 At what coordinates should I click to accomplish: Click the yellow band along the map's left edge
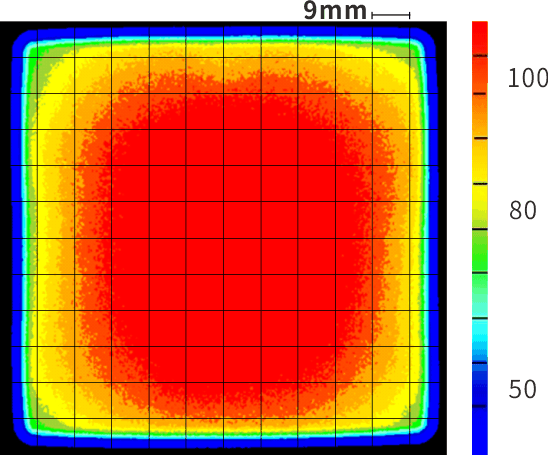pos(44,238)
